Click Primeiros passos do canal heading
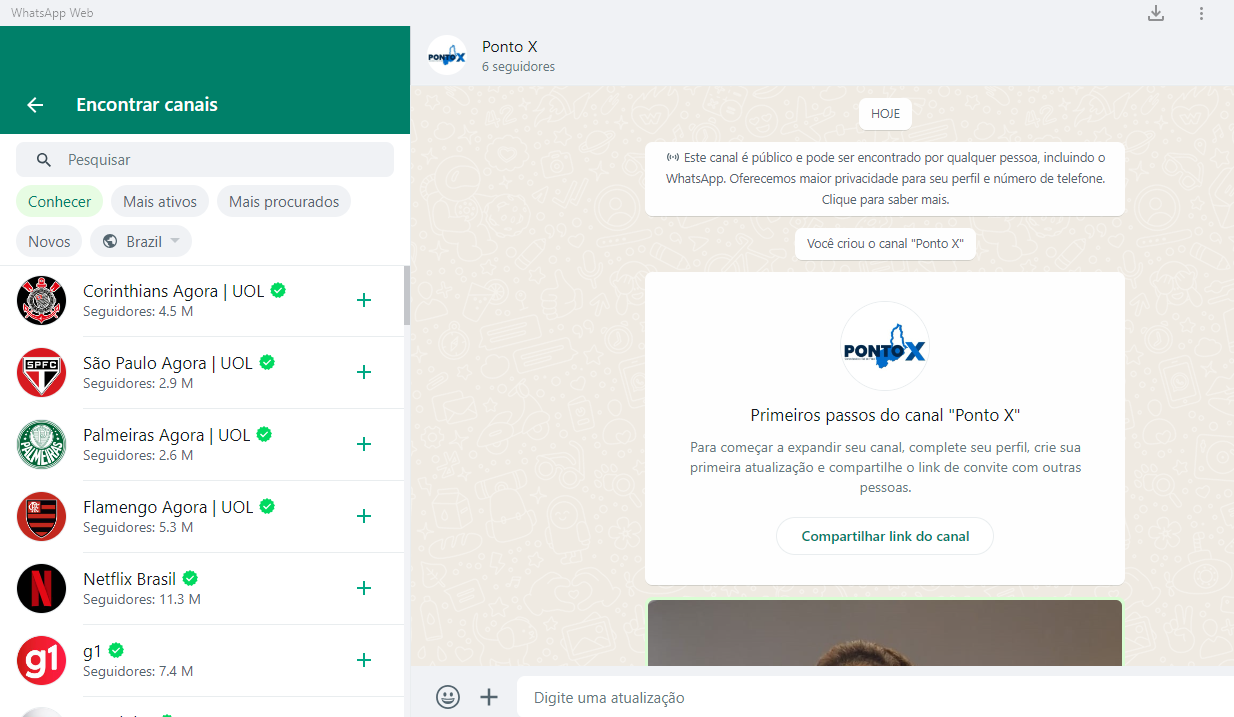Viewport: 1234px width, 717px height. 885,415
